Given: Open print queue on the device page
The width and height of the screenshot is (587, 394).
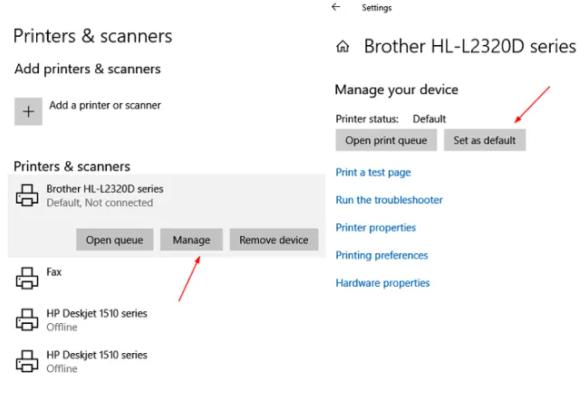Looking at the screenshot, I should click(386, 140).
